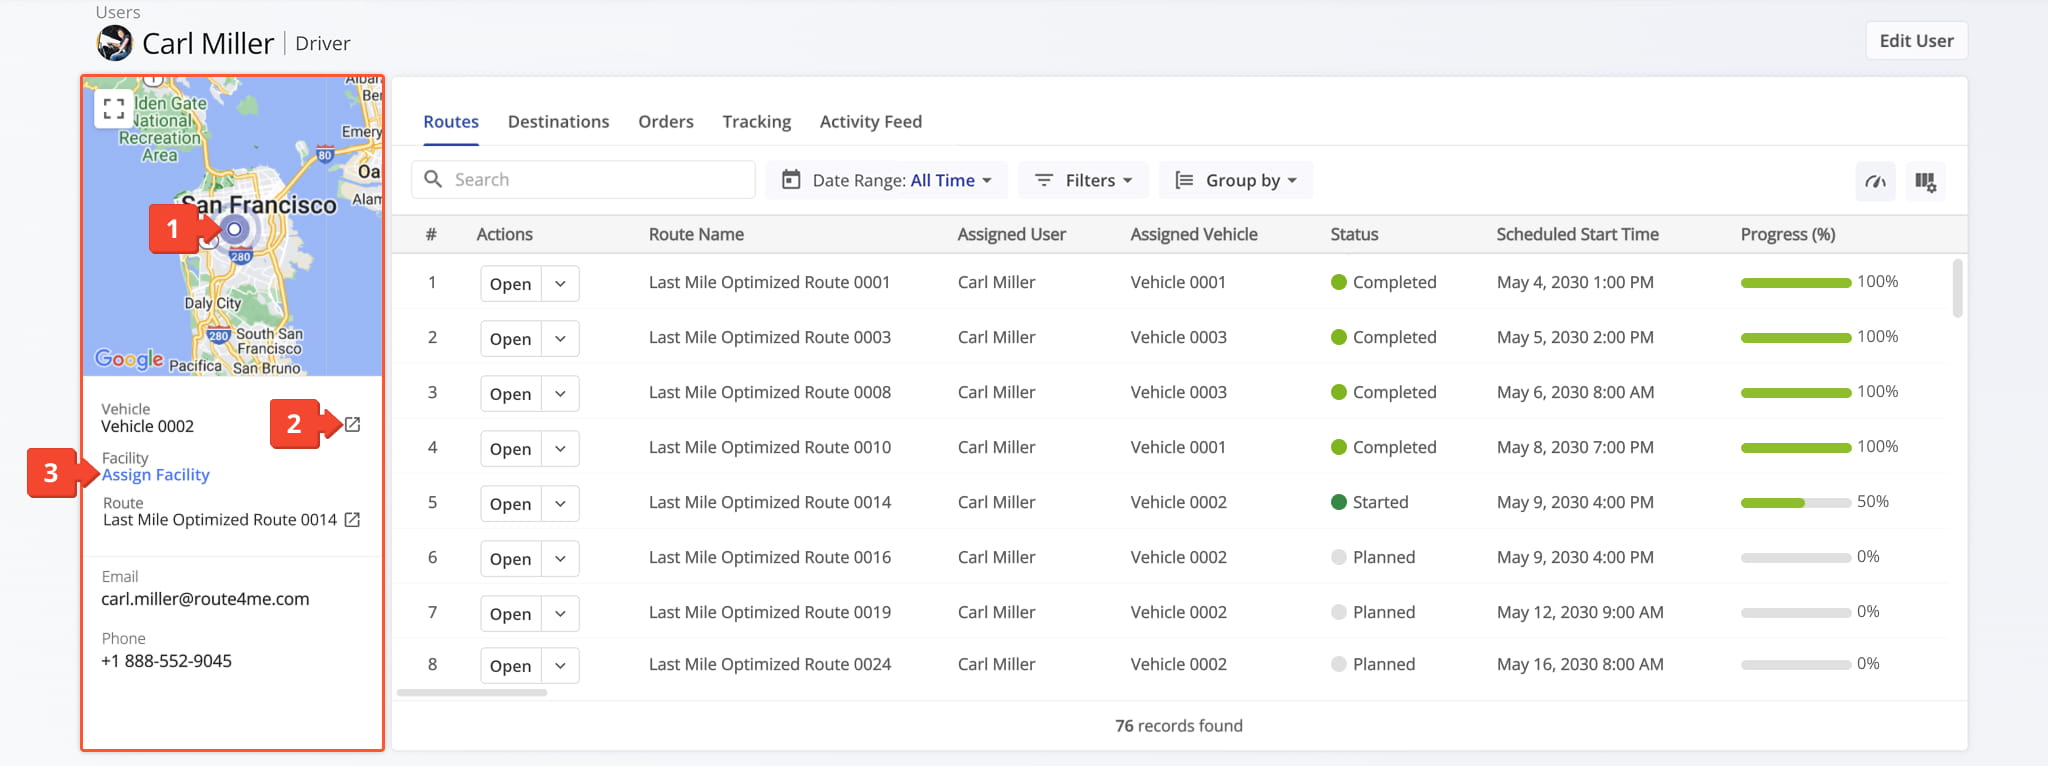Viewport: 2048px width, 766px height.
Task: Click the Edit User button
Action: point(1916,41)
